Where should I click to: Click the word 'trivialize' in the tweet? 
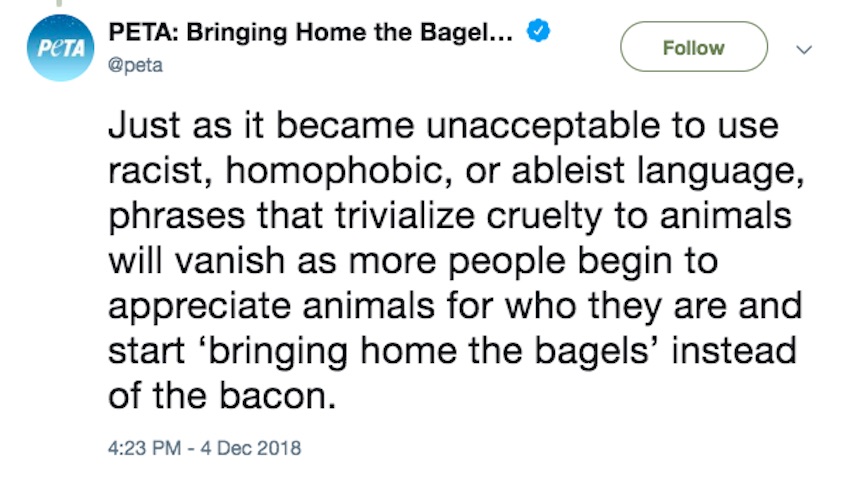404,215
